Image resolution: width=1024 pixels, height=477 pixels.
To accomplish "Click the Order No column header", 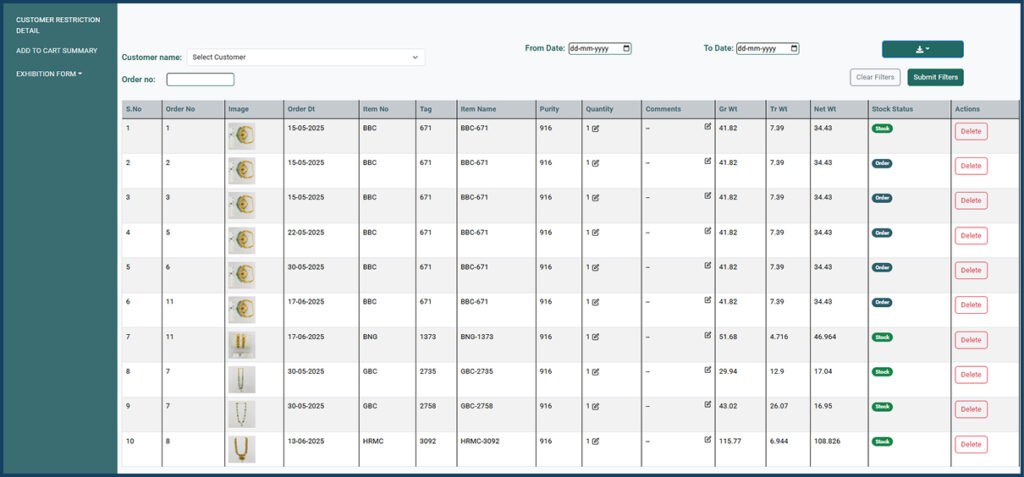I will click(x=180, y=109).
